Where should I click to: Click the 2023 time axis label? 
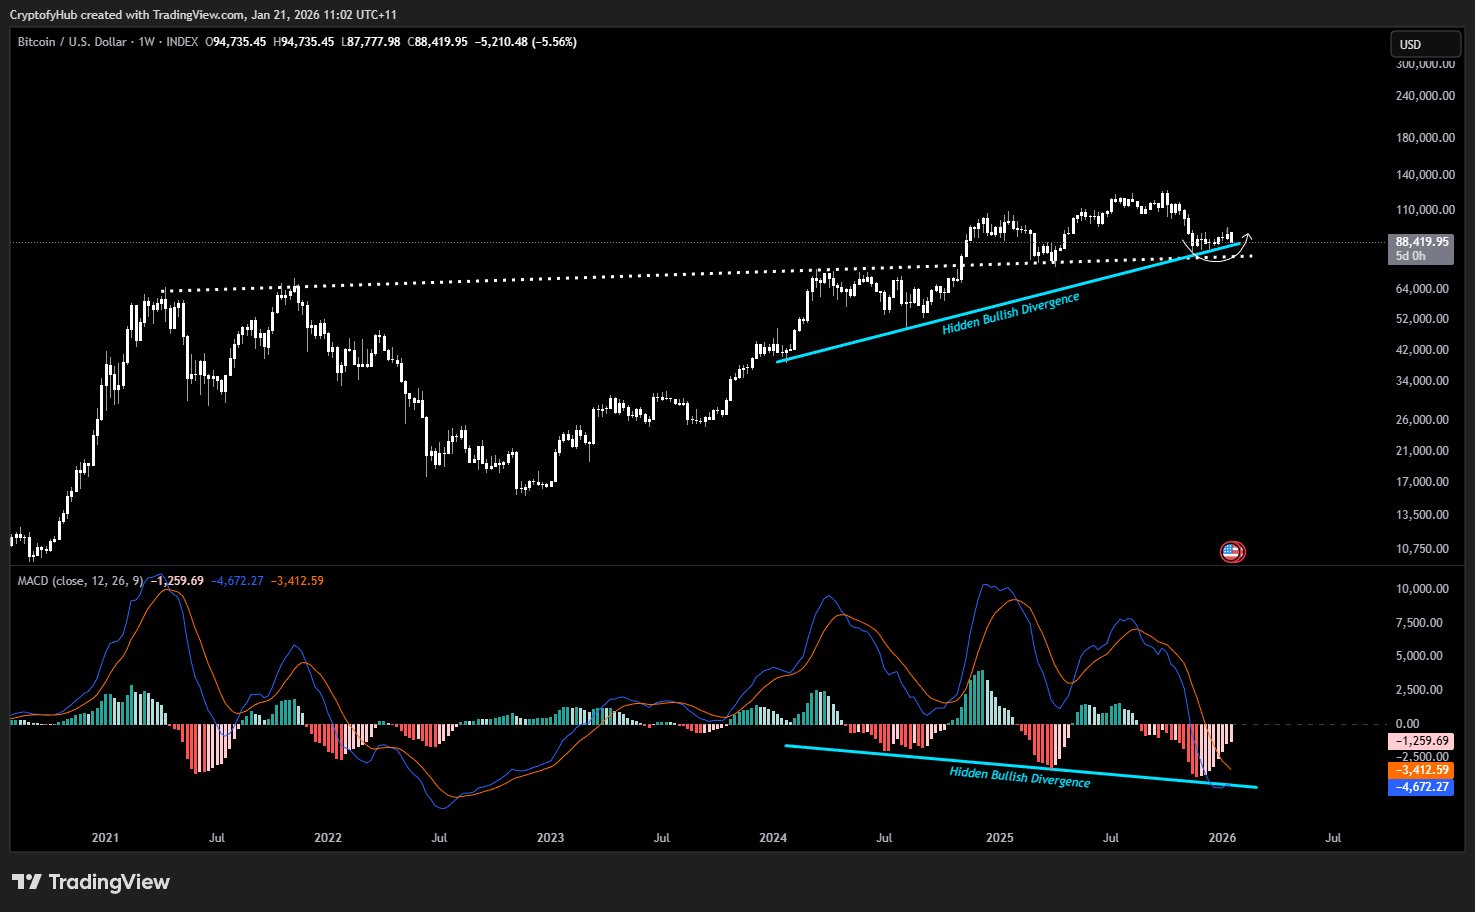(550, 838)
